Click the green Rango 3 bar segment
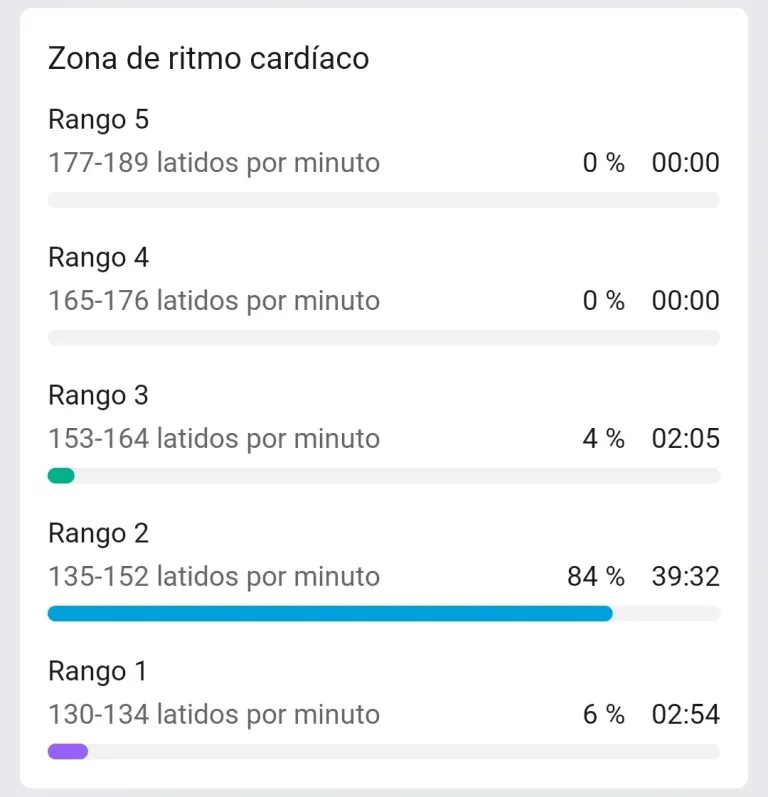Image resolution: width=768 pixels, height=797 pixels. coord(61,476)
